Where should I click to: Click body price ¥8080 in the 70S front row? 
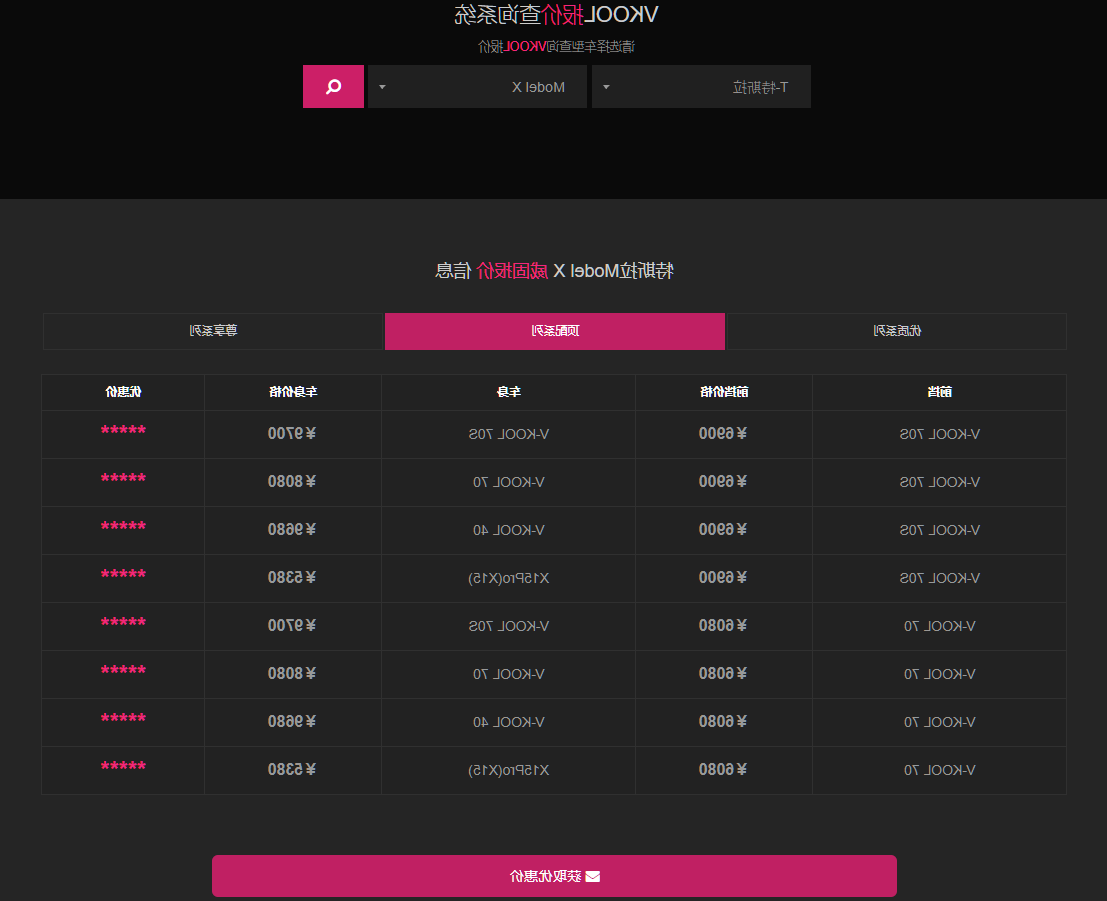tap(292, 482)
